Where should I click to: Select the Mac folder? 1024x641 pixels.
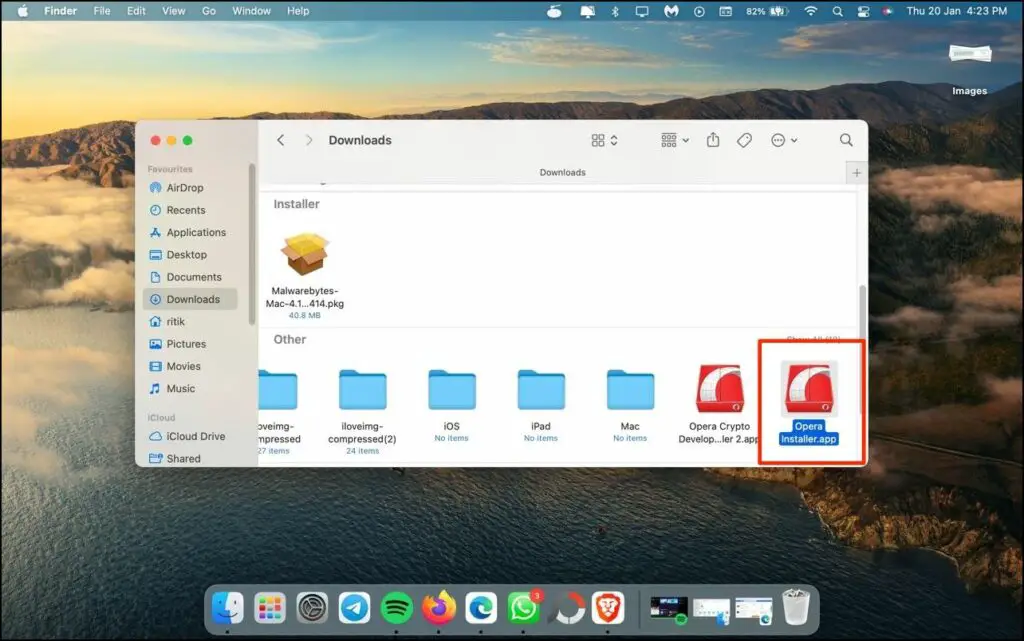630,406
